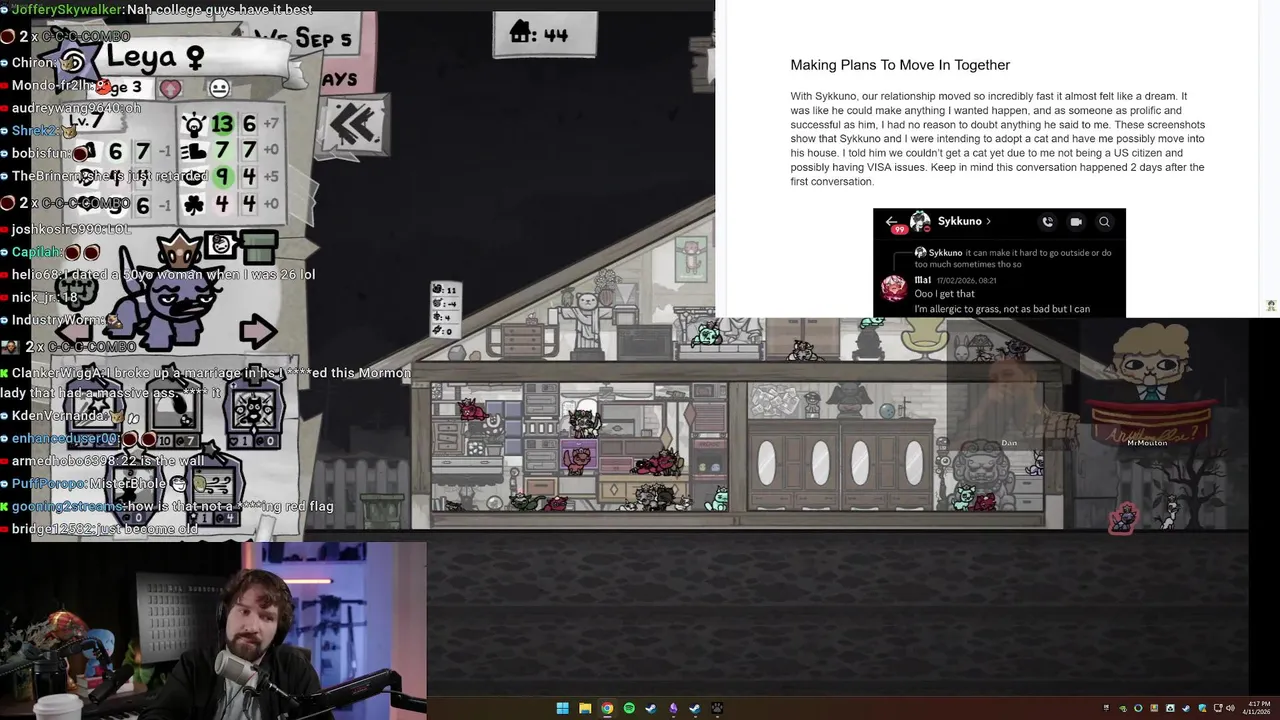The width and height of the screenshot is (1280, 720).
Task: Click the voice call icon in Discord header
Action: pyautogui.click(x=1047, y=222)
